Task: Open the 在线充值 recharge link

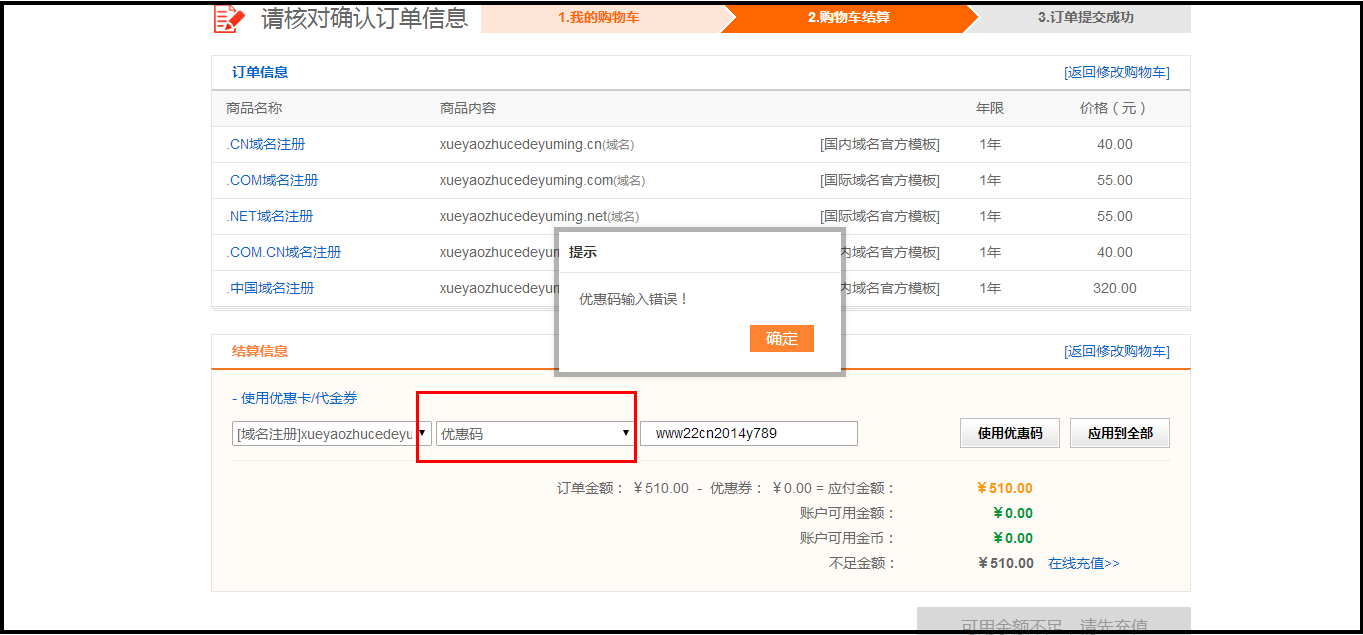Action: pos(1083,564)
